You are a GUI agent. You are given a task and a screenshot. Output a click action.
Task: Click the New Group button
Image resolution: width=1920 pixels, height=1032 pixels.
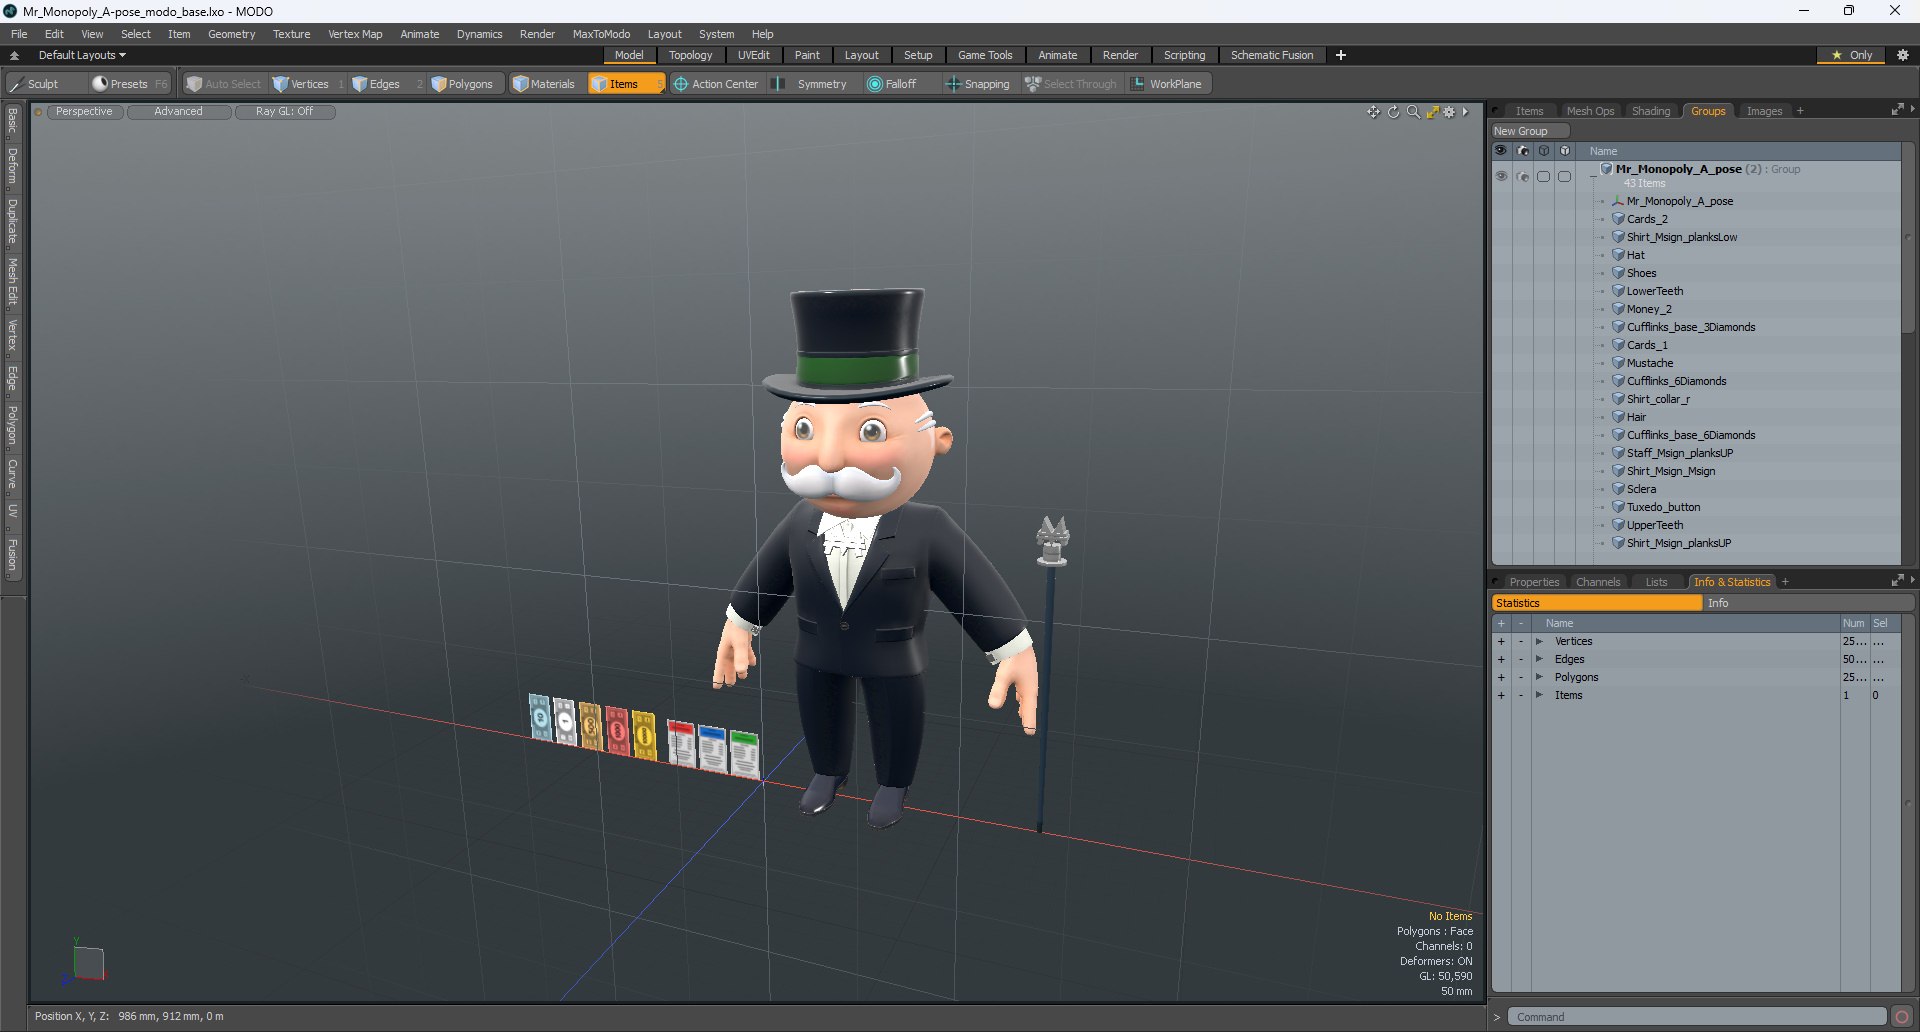(1530, 131)
